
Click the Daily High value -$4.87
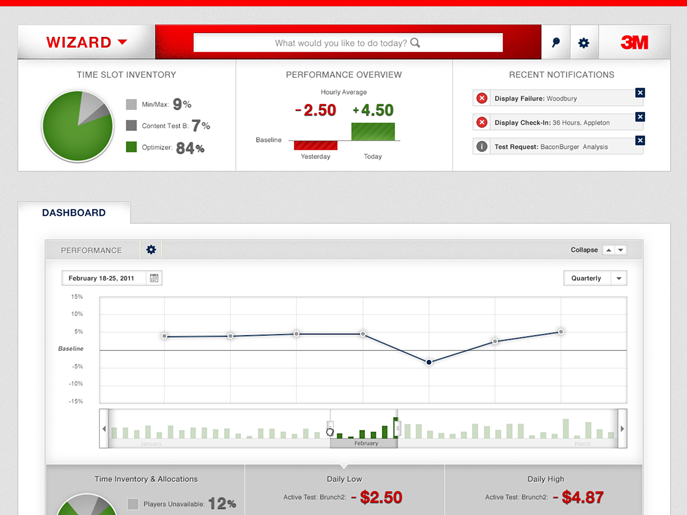point(578,497)
